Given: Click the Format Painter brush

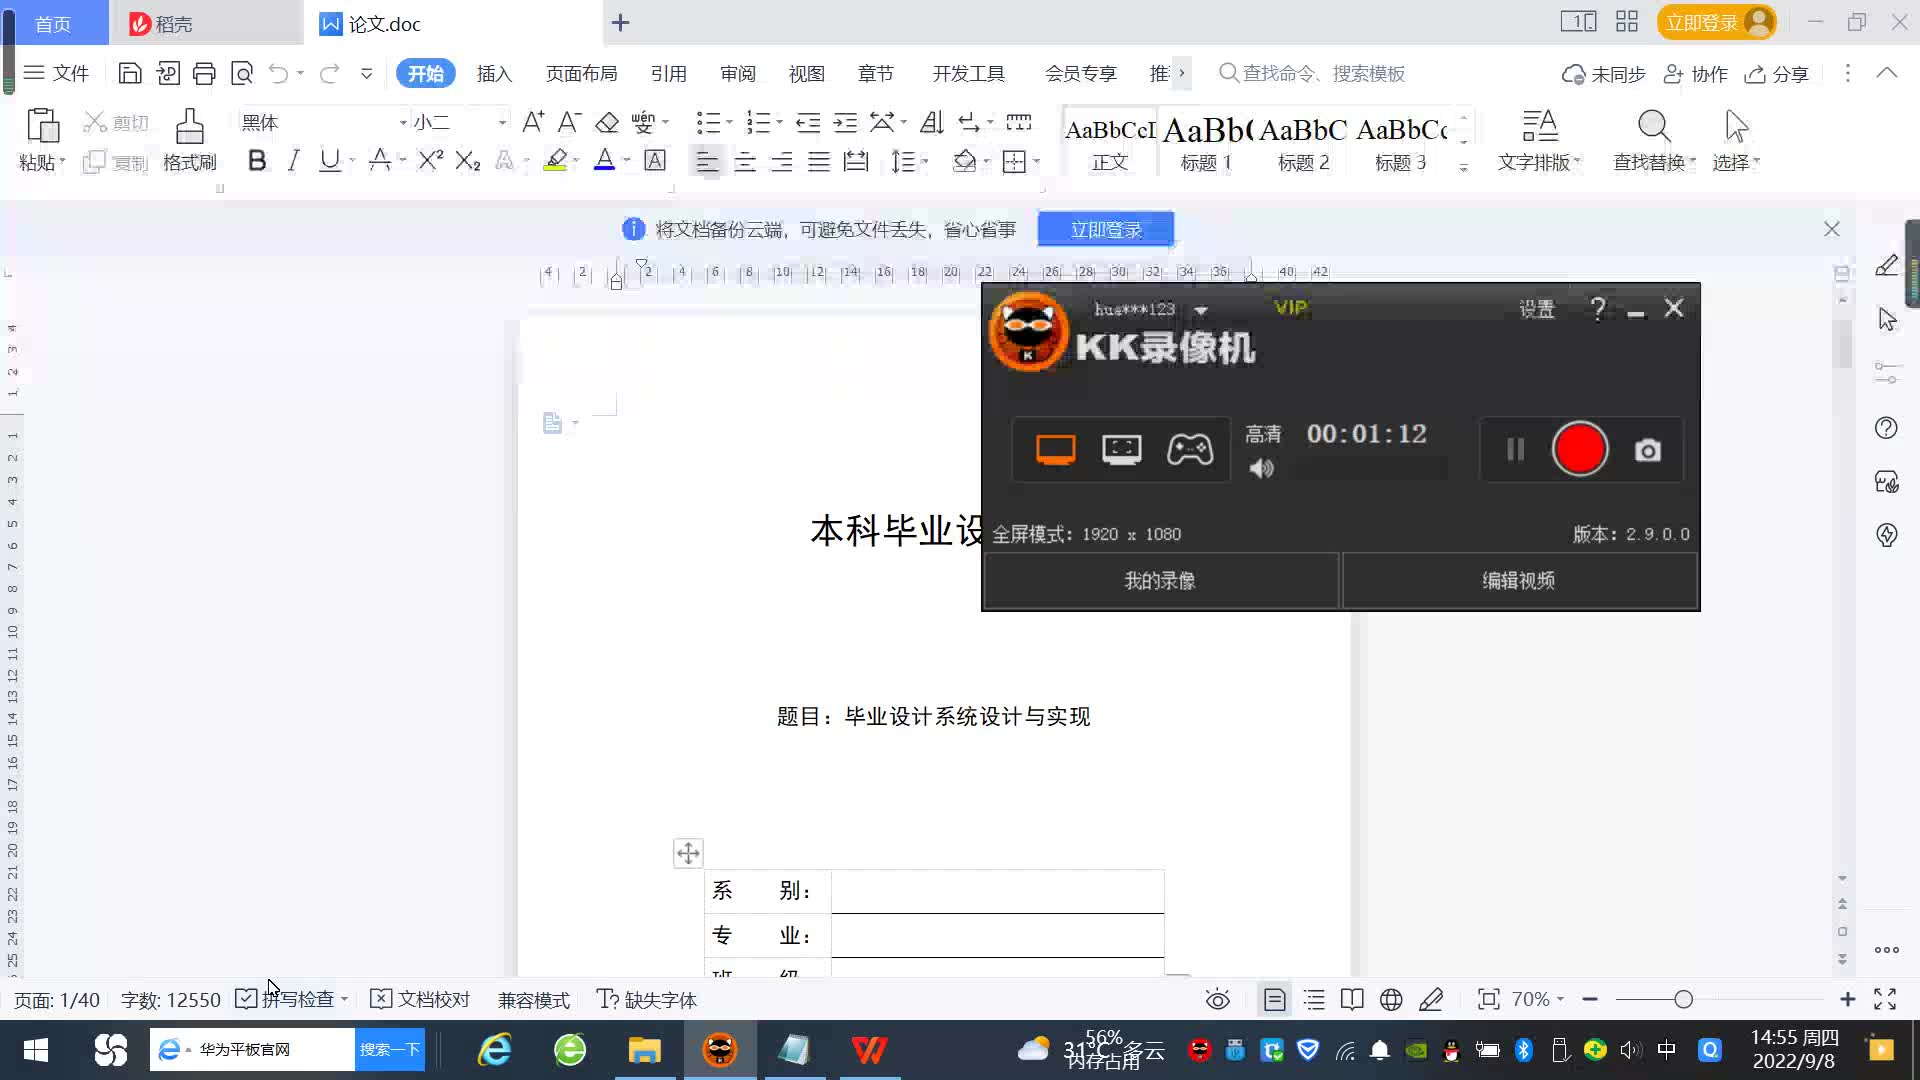Looking at the screenshot, I should tap(189, 127).
